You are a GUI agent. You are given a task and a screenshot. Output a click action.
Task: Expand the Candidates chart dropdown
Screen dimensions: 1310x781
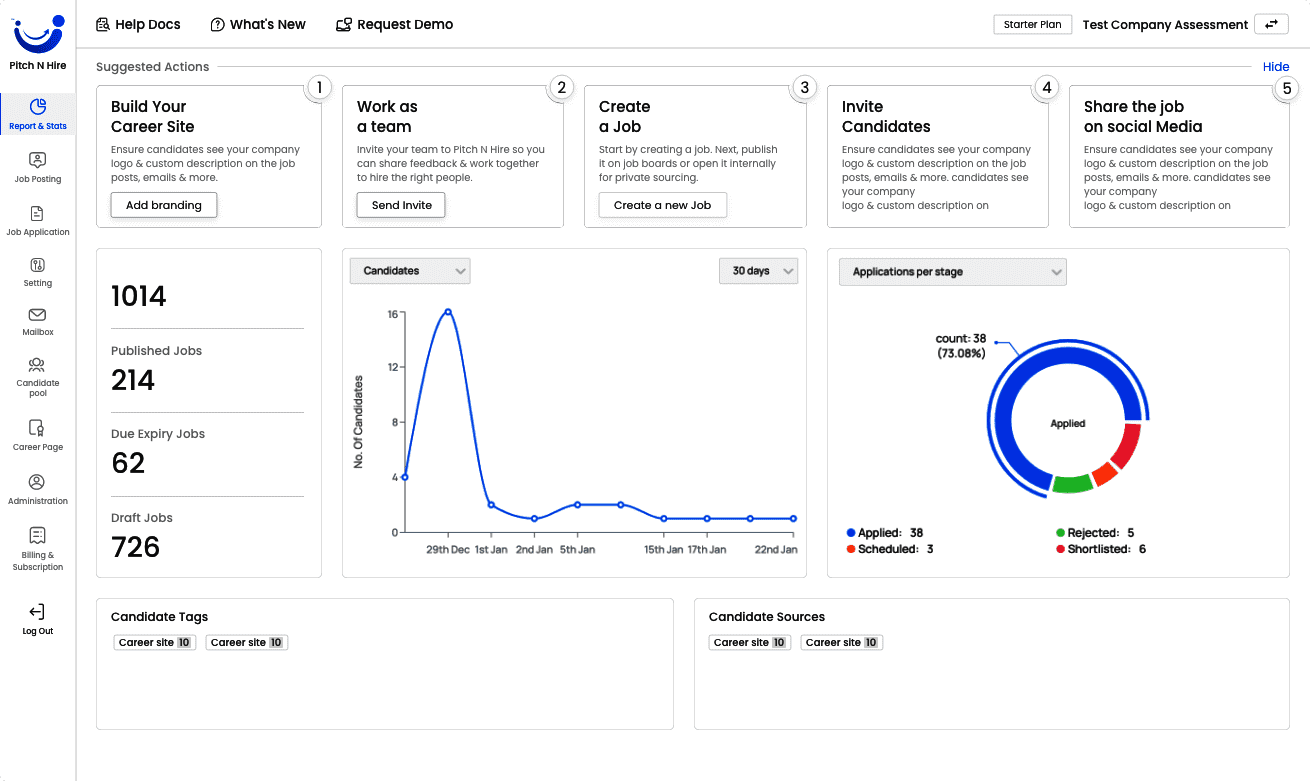pyautogui.click(x=410, y=271)
